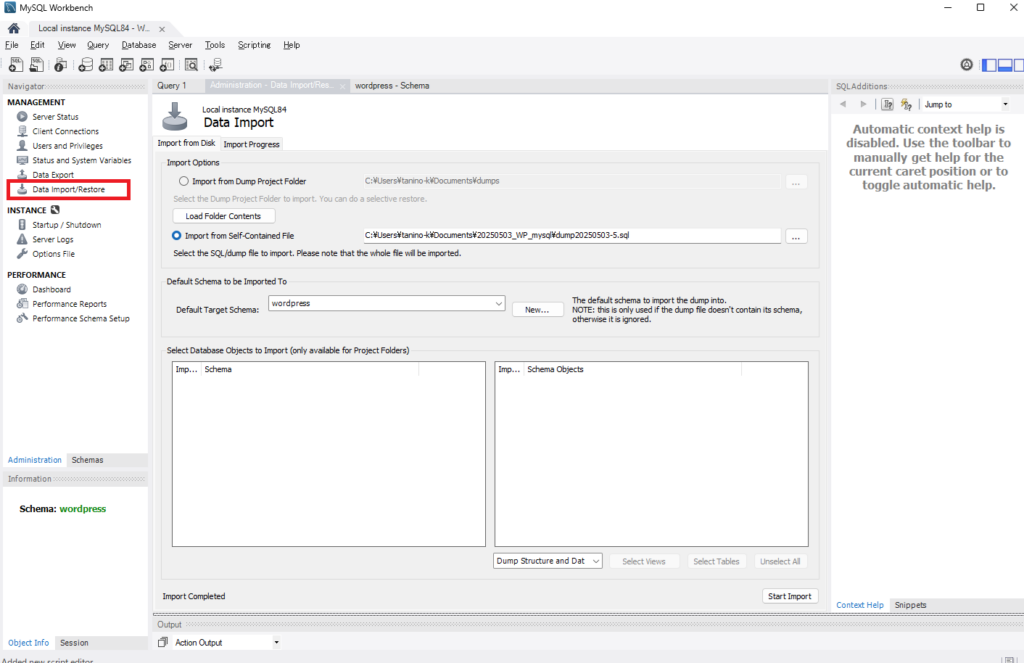The image size is (1024, 663).
Task: Click the Load Folder Contents button
Action: 223,216
